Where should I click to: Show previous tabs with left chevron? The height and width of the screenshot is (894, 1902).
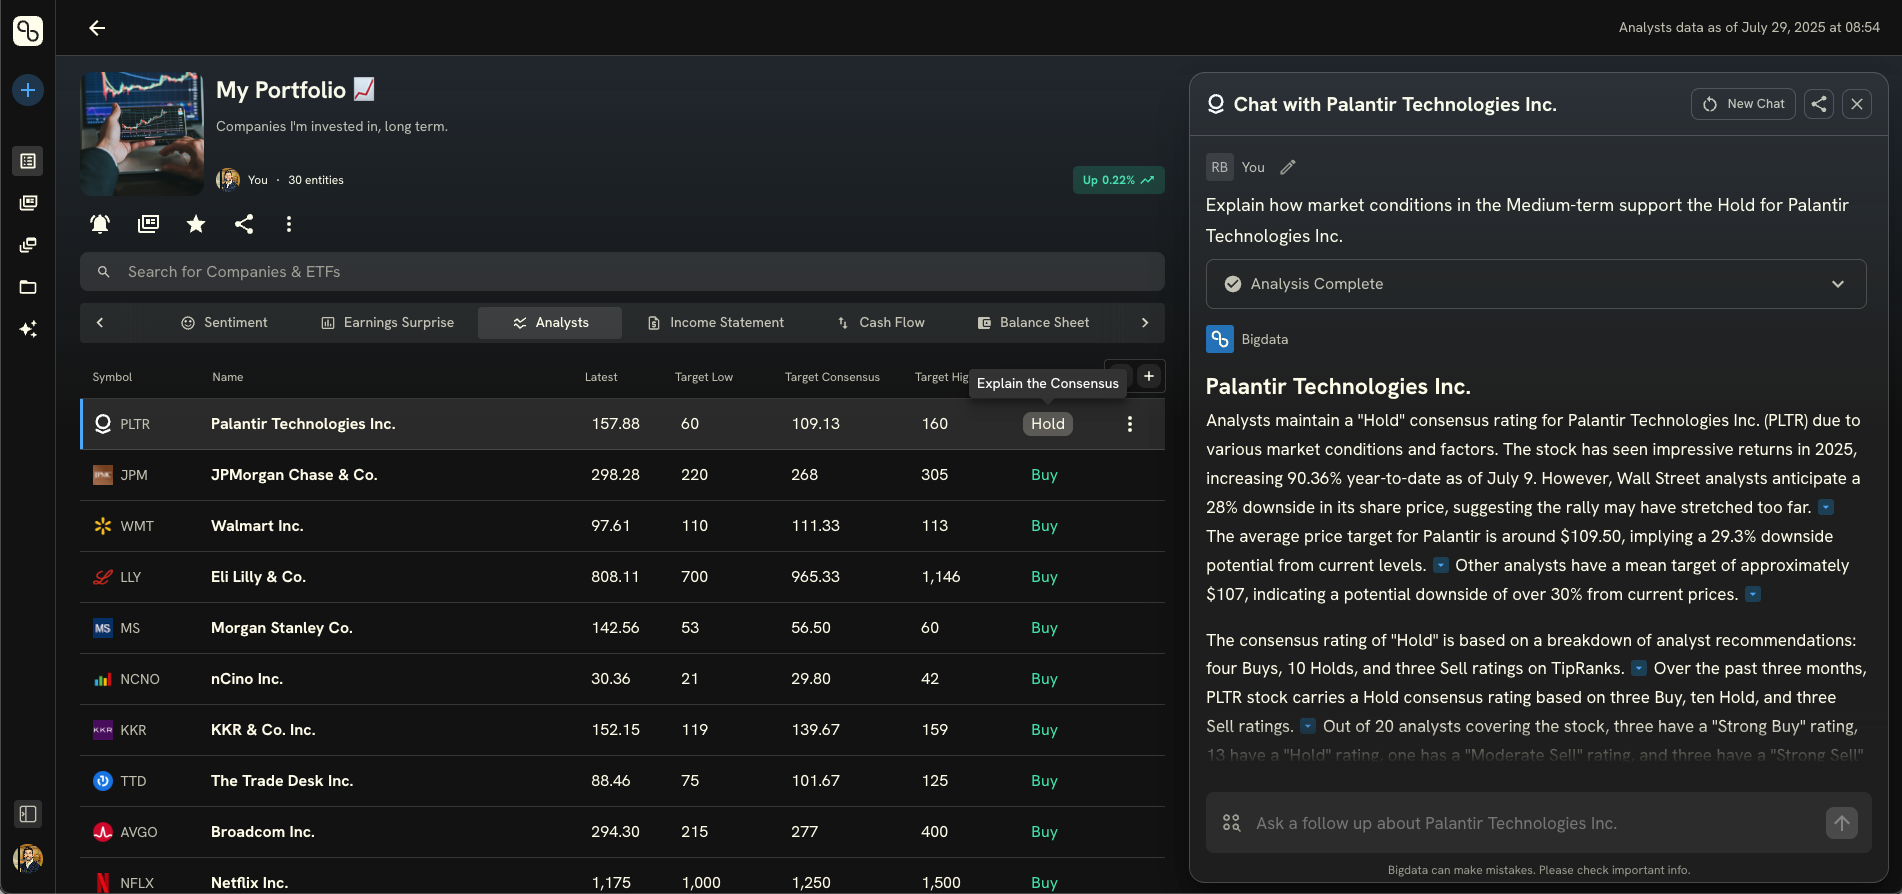tap(100, 323)
